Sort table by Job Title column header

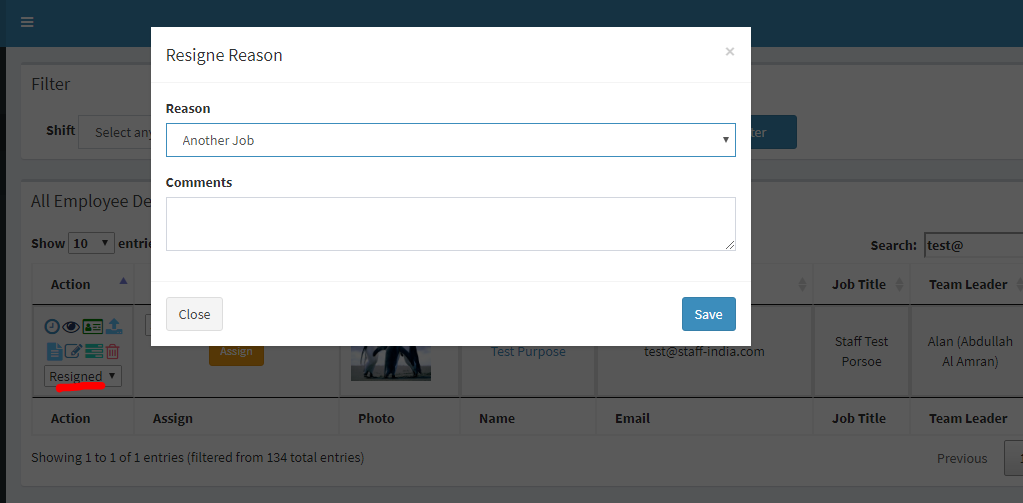point(859,284)
